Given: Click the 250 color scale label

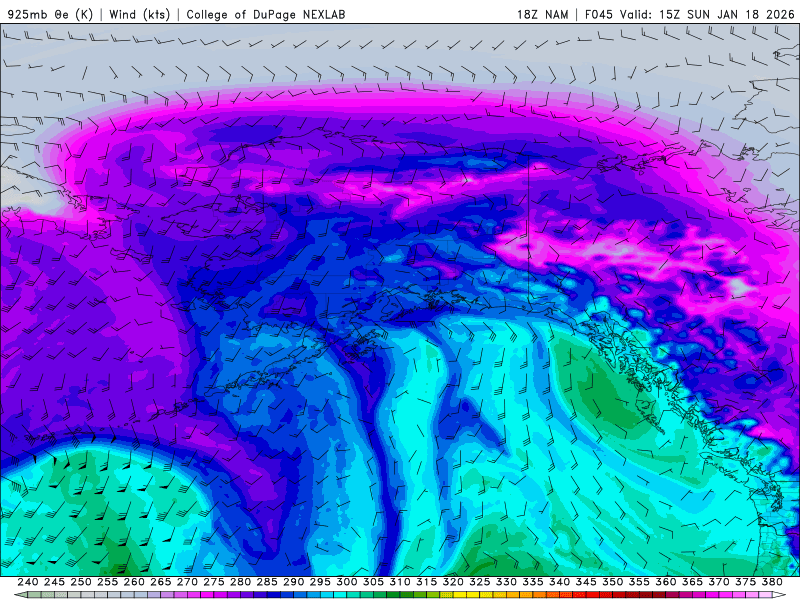Looking at the screenshot, I should tap(81, 582).
